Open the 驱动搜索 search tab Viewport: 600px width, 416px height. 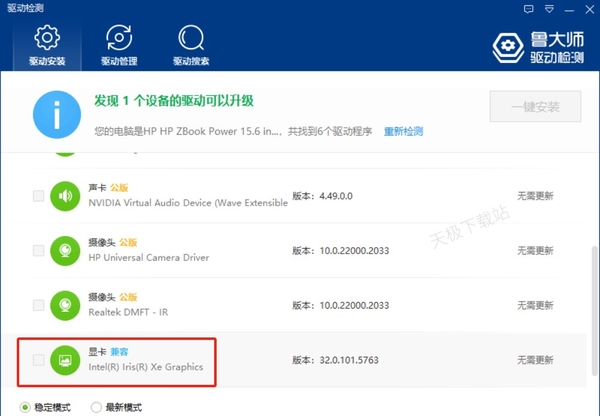(190, 45)
